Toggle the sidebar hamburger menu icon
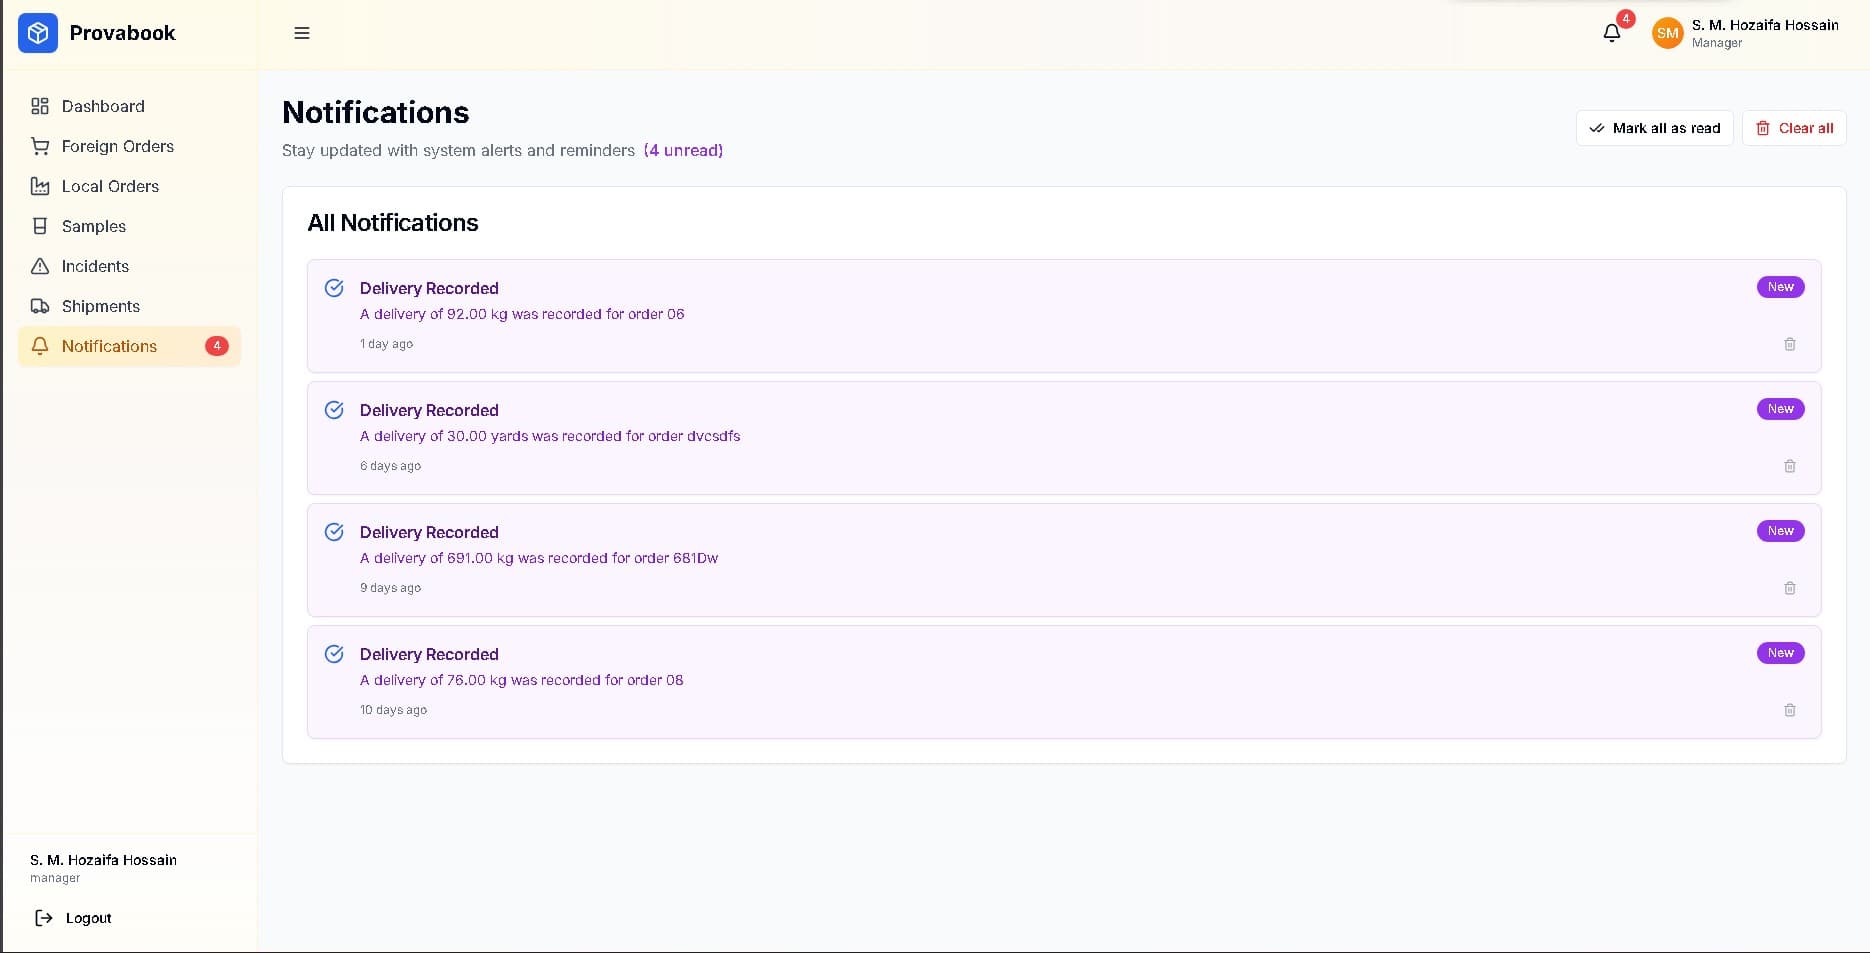Image resolution: width=1870 pixels, height=953 pixels. pos(302,33)
